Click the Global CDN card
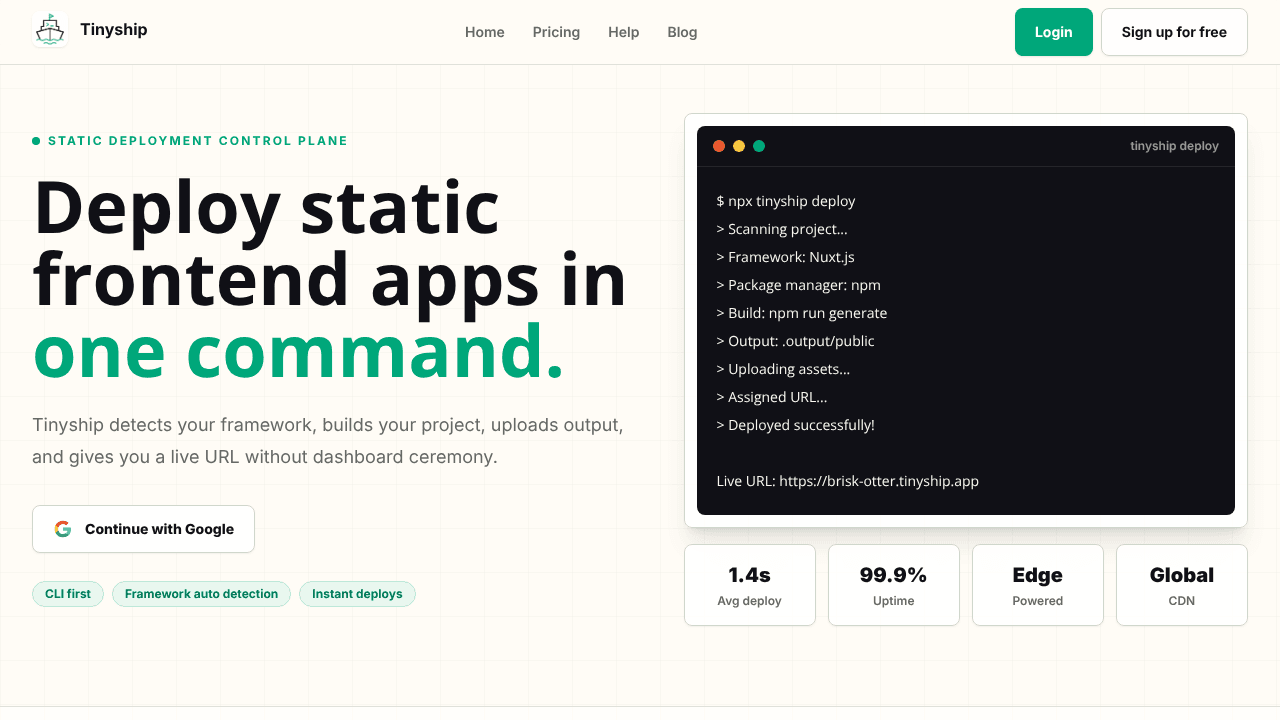The width and height of the screenshot is (1280, 720). (1182, 585)
